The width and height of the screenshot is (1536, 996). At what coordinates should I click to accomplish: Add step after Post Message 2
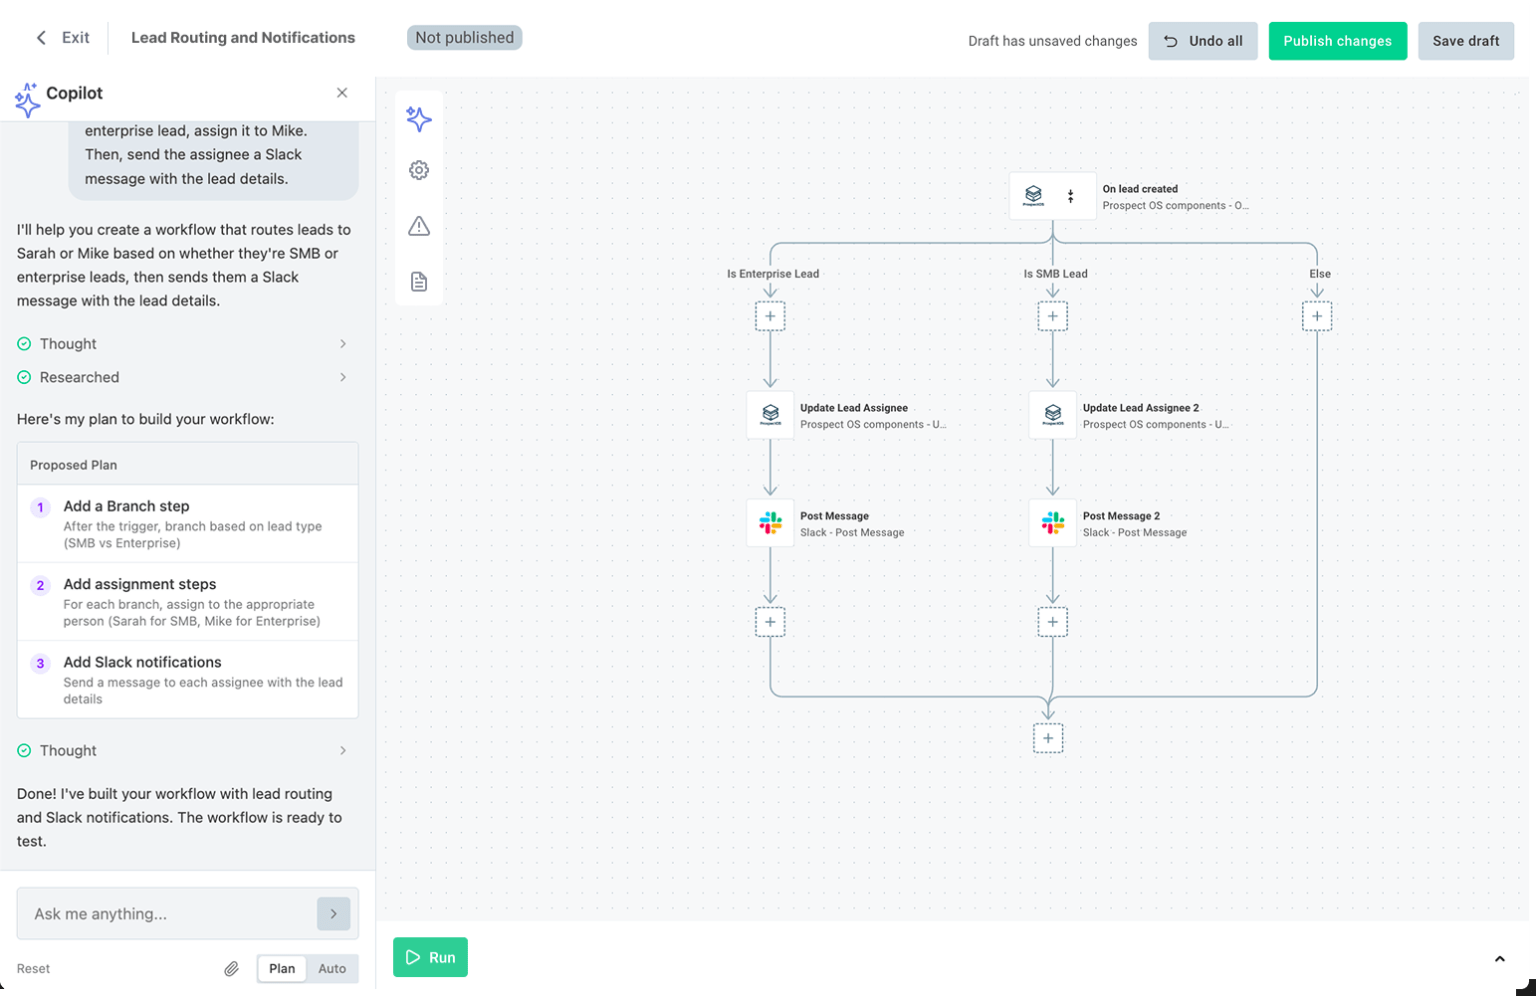pyautogui.click(x=1052, y=622)
